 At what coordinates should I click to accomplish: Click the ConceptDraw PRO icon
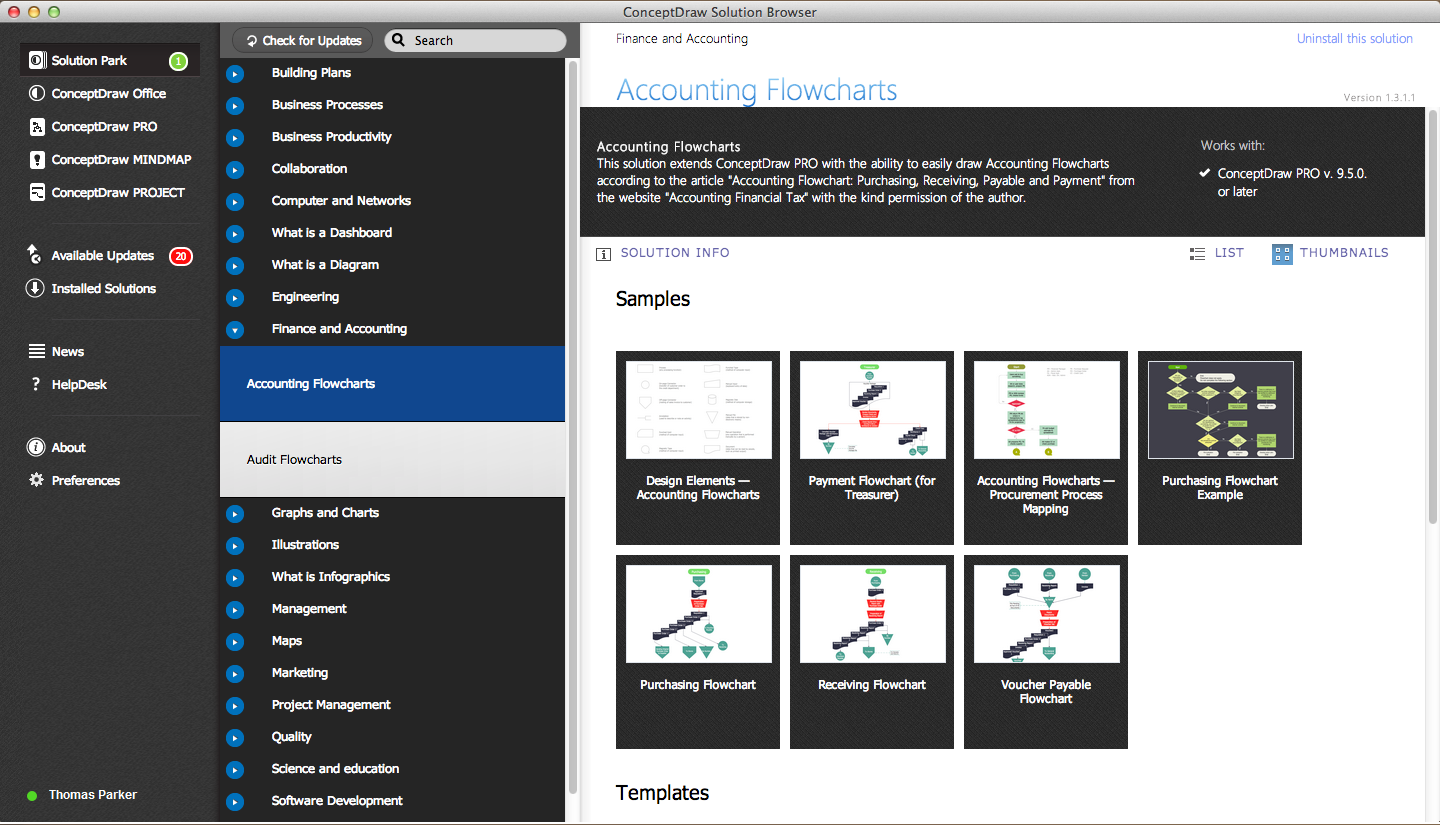[37, 127]
